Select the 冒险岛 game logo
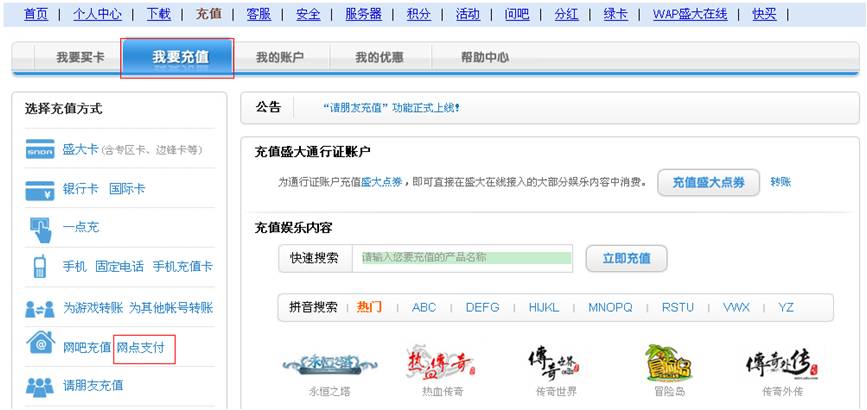This screenshot has height=410, width=867. pos(669,363)
